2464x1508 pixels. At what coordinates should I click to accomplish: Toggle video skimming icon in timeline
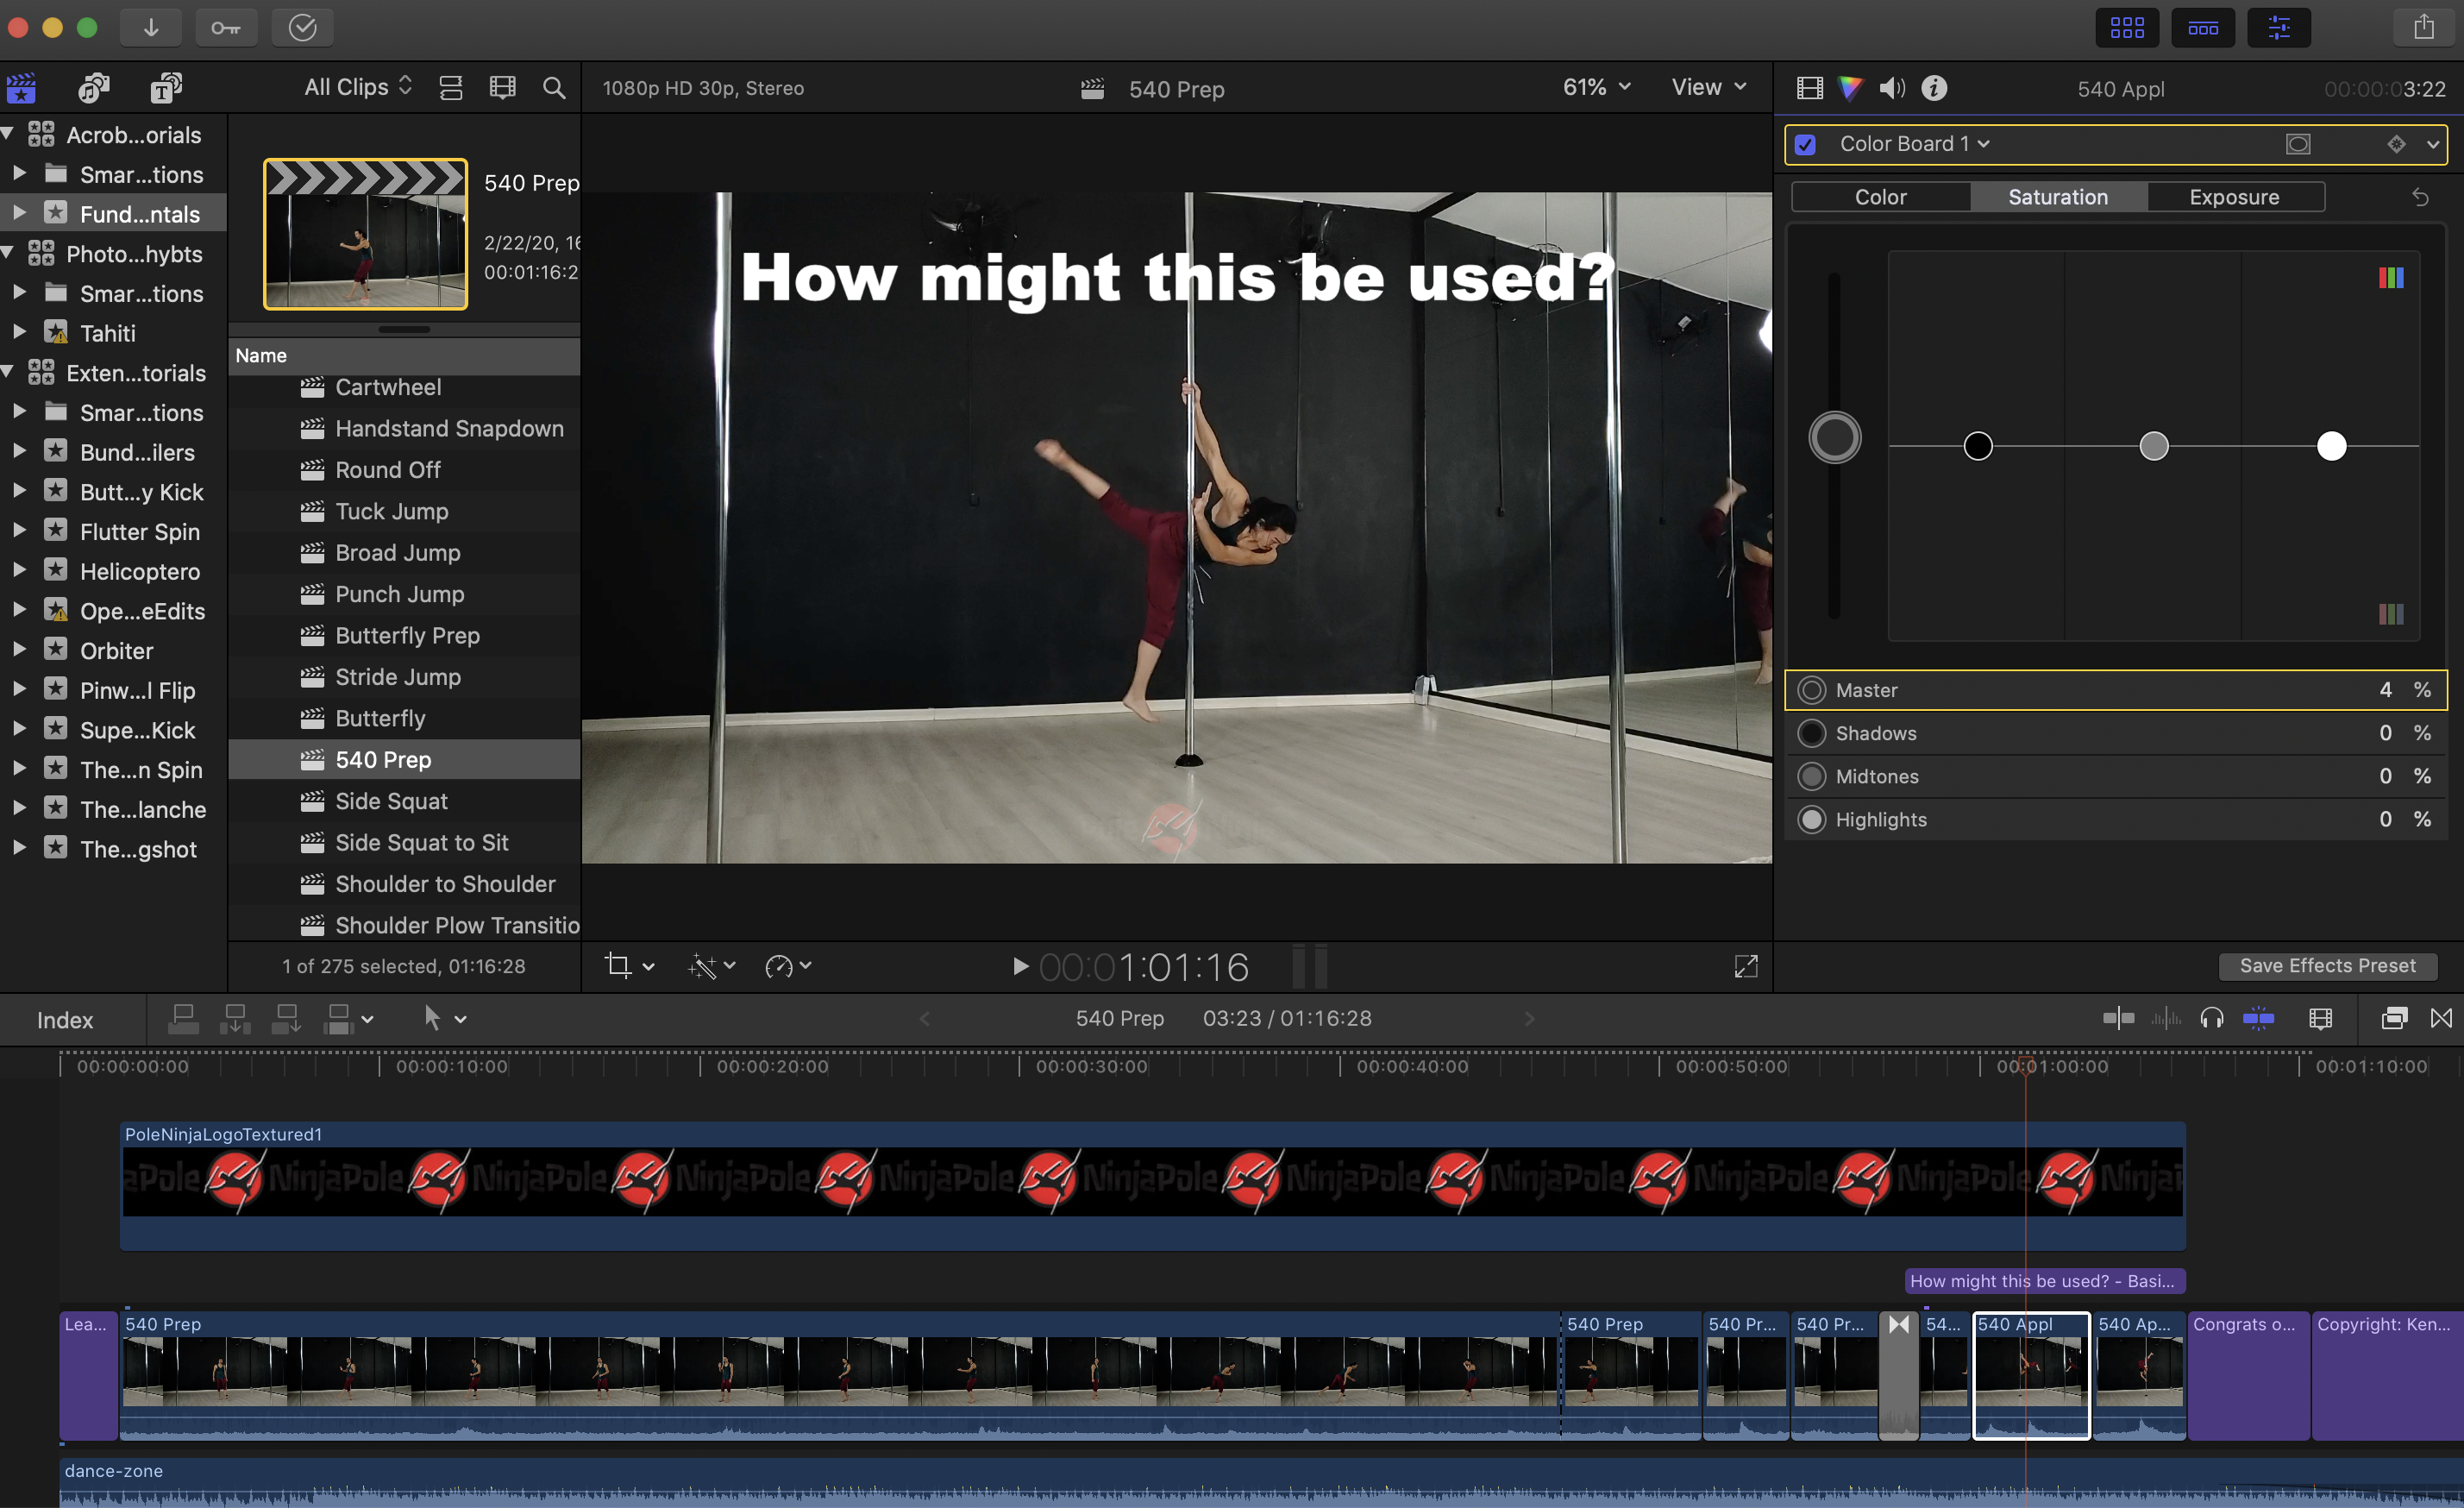(x=2118, y=1018)
